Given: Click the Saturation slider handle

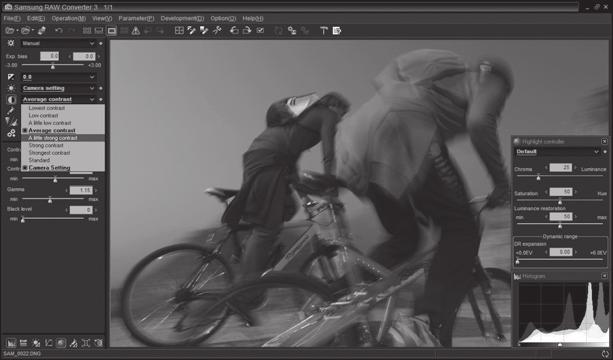Looking at the screenshot, I should click(560, 202).
